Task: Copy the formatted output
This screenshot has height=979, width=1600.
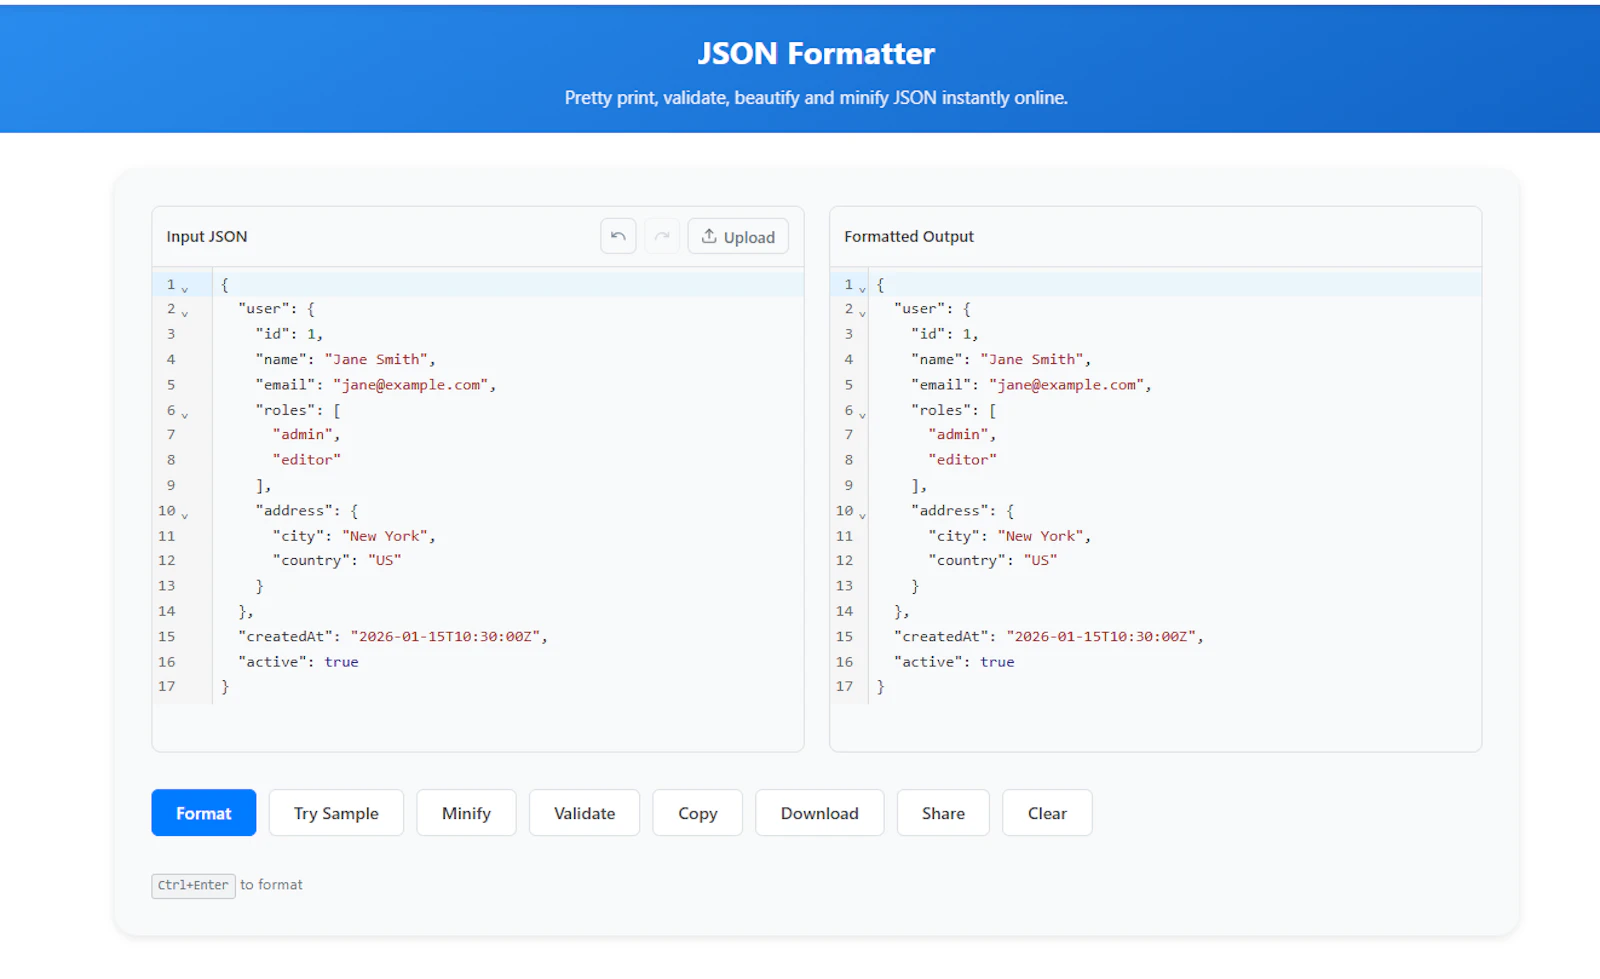Action: (698, 813)
